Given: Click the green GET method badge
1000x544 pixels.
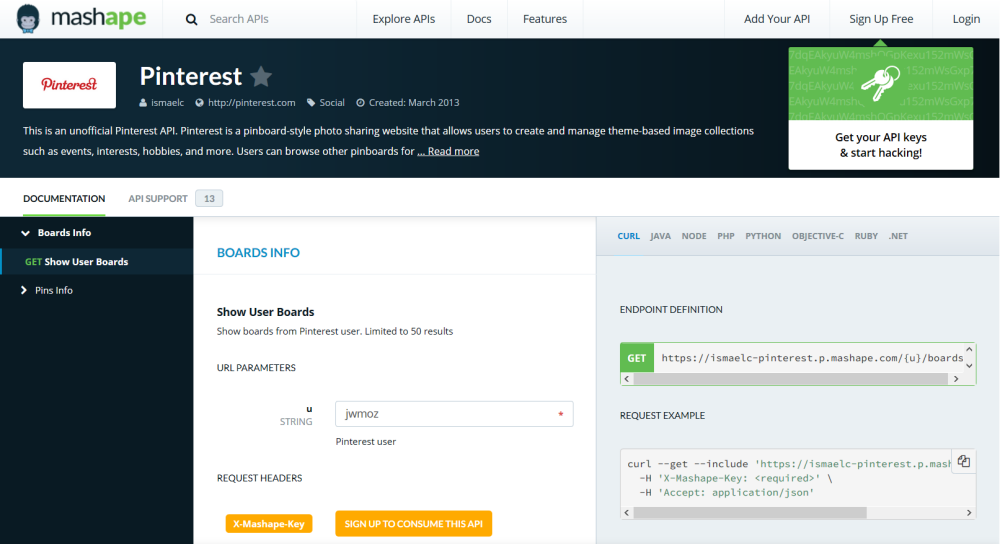Looking at the screenshot, I should pos(636,358).
